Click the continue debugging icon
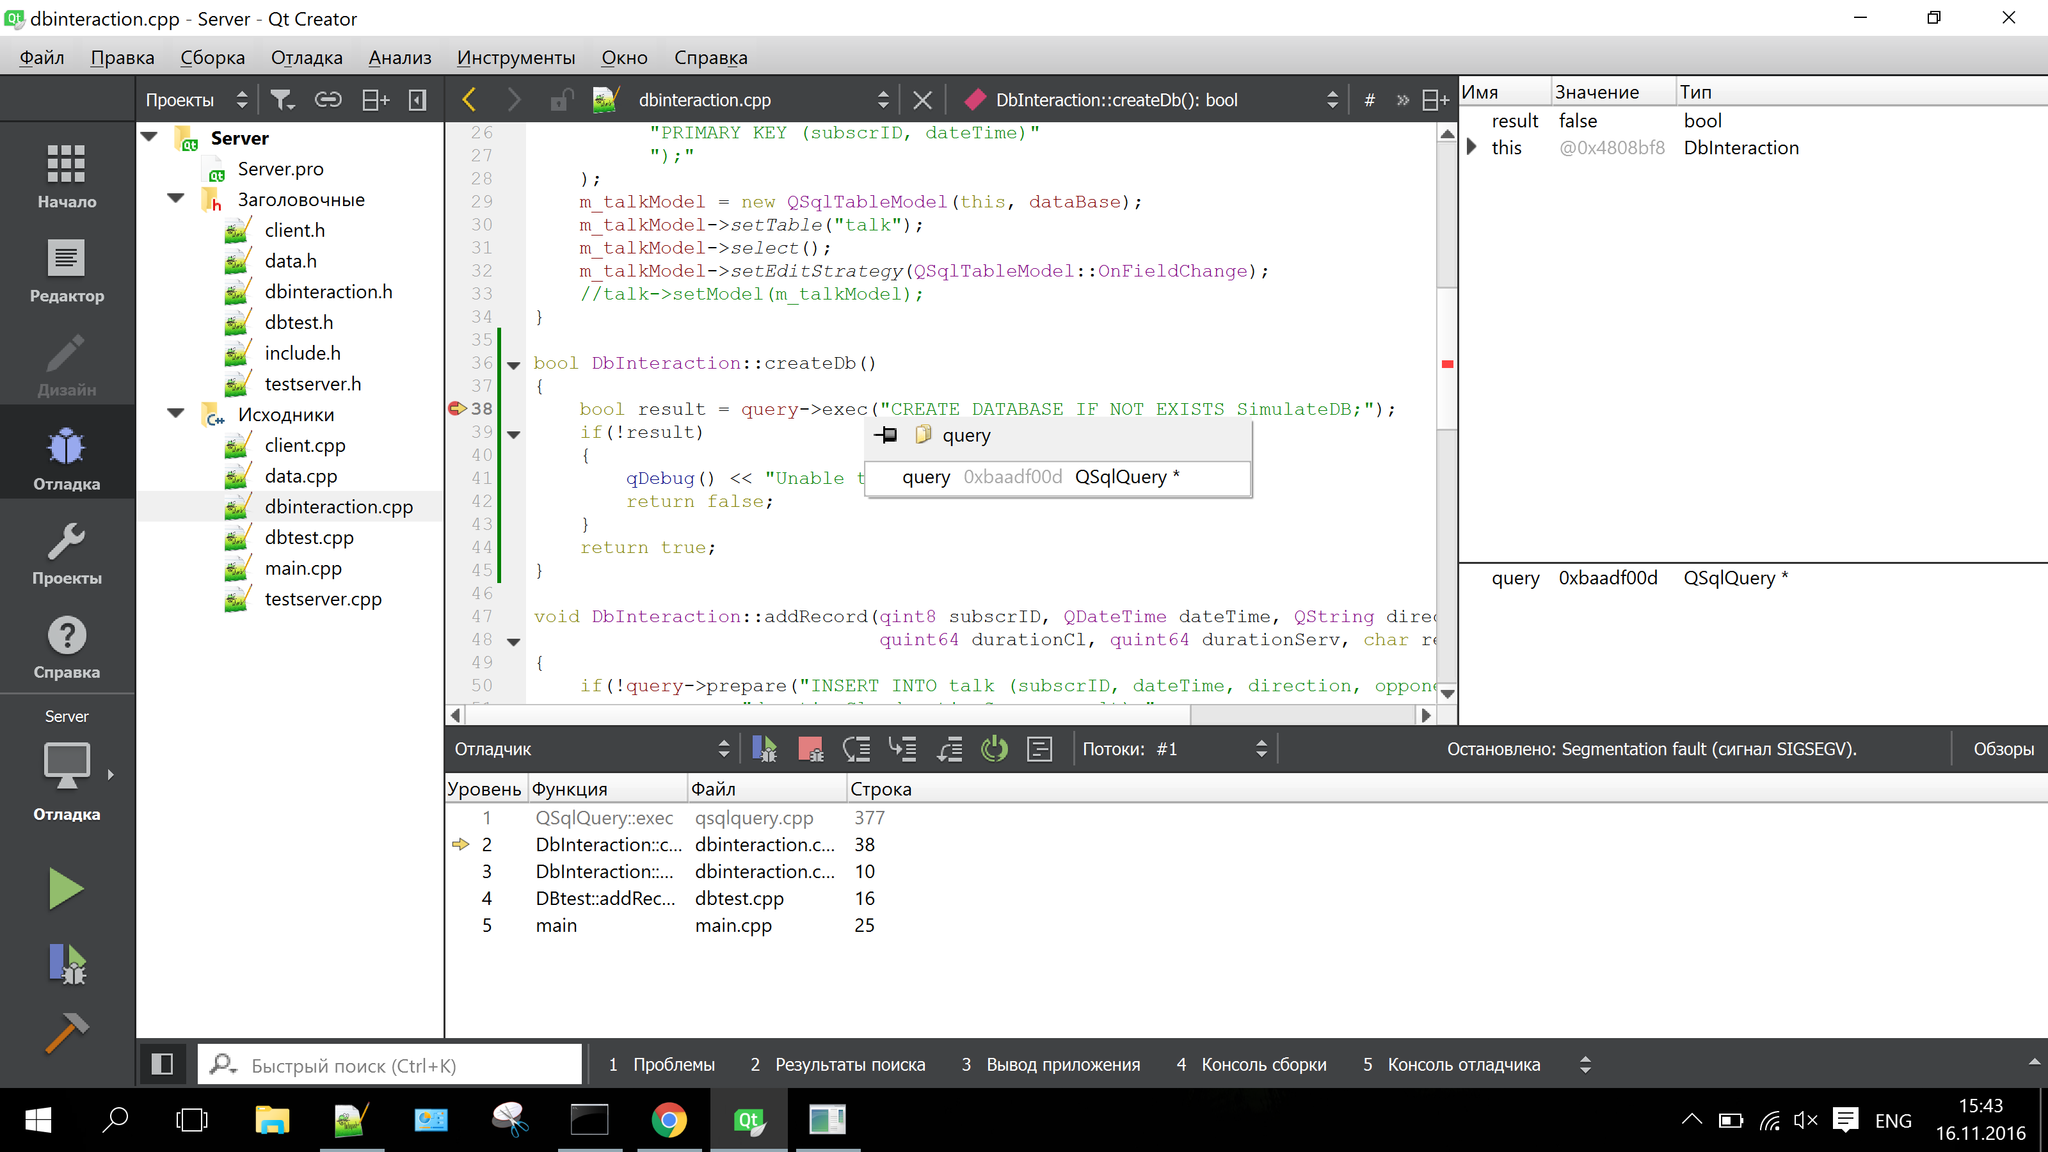Viewport: 2048px width, 1152px height. (x=764, y=749)
